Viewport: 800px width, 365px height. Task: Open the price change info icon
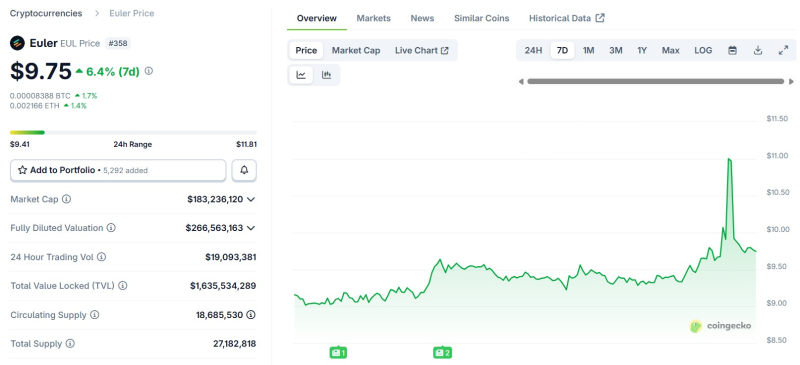[148, 71]
